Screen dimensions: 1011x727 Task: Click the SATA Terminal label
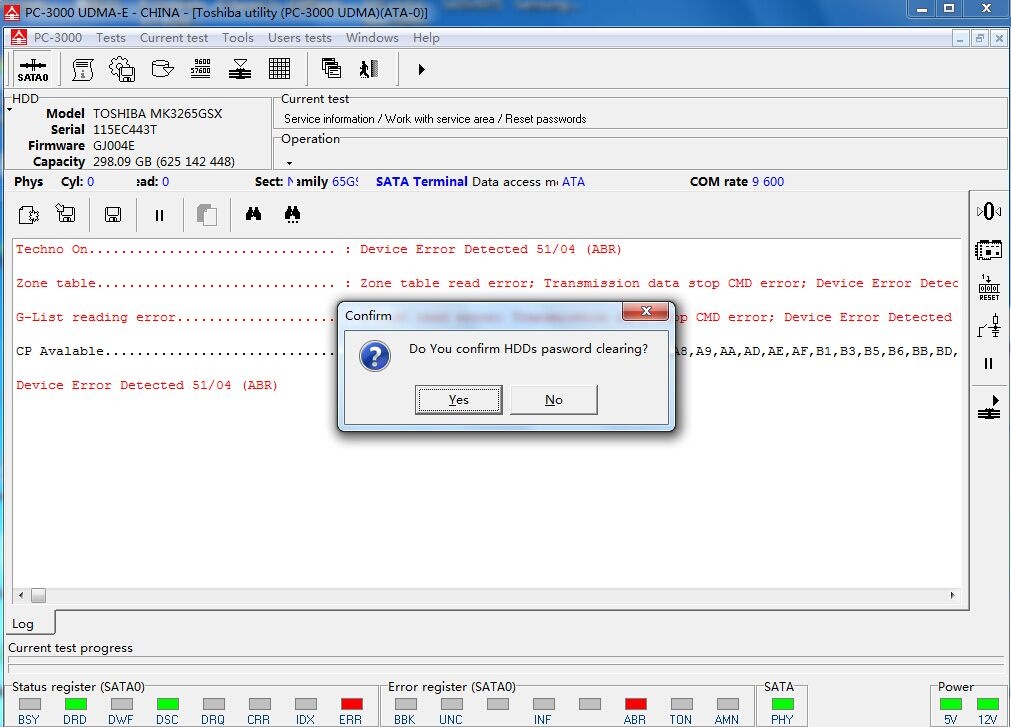pos(422,182)
